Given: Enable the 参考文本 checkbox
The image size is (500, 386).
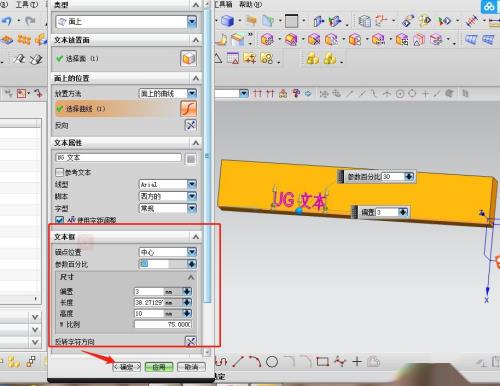Looking at the screenshot, I should pos(59,172).
